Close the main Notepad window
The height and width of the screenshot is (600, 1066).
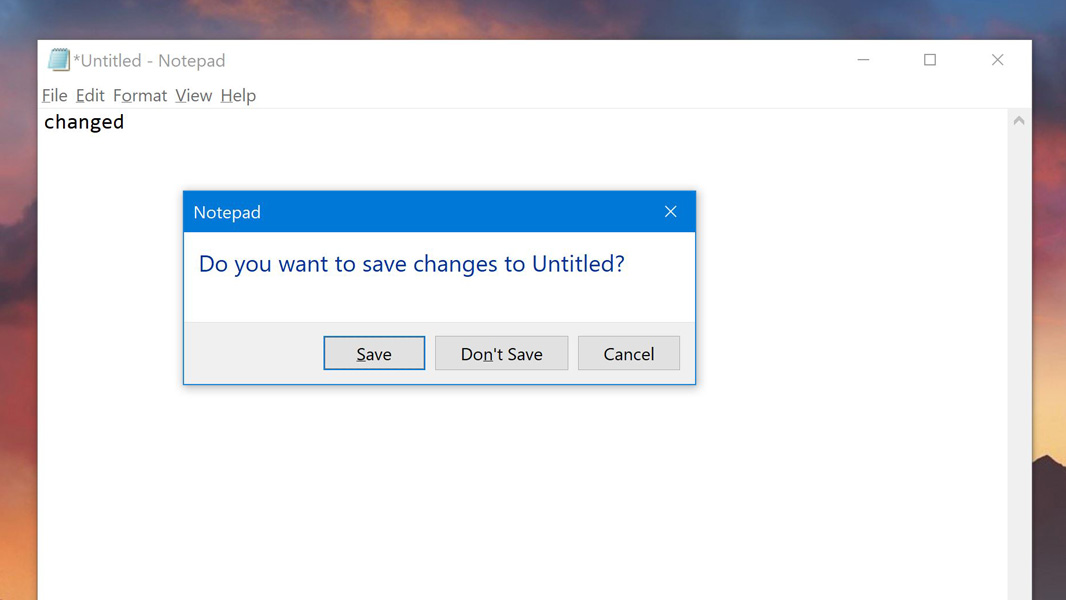[x=997, y=60]
